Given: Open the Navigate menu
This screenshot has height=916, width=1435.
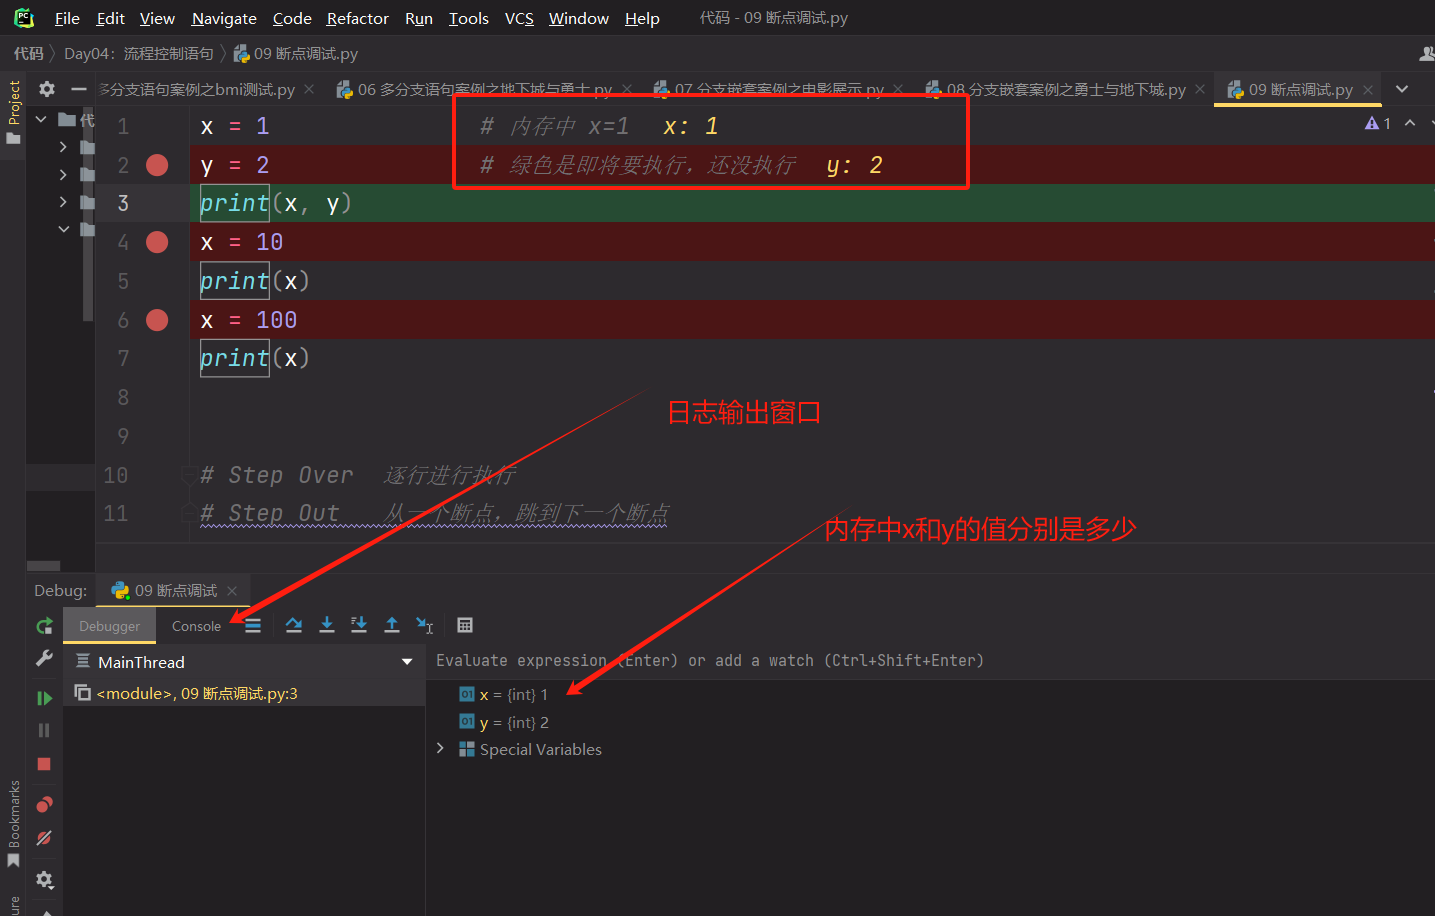Looking at the screenshot, I should (x=224, y=18).
